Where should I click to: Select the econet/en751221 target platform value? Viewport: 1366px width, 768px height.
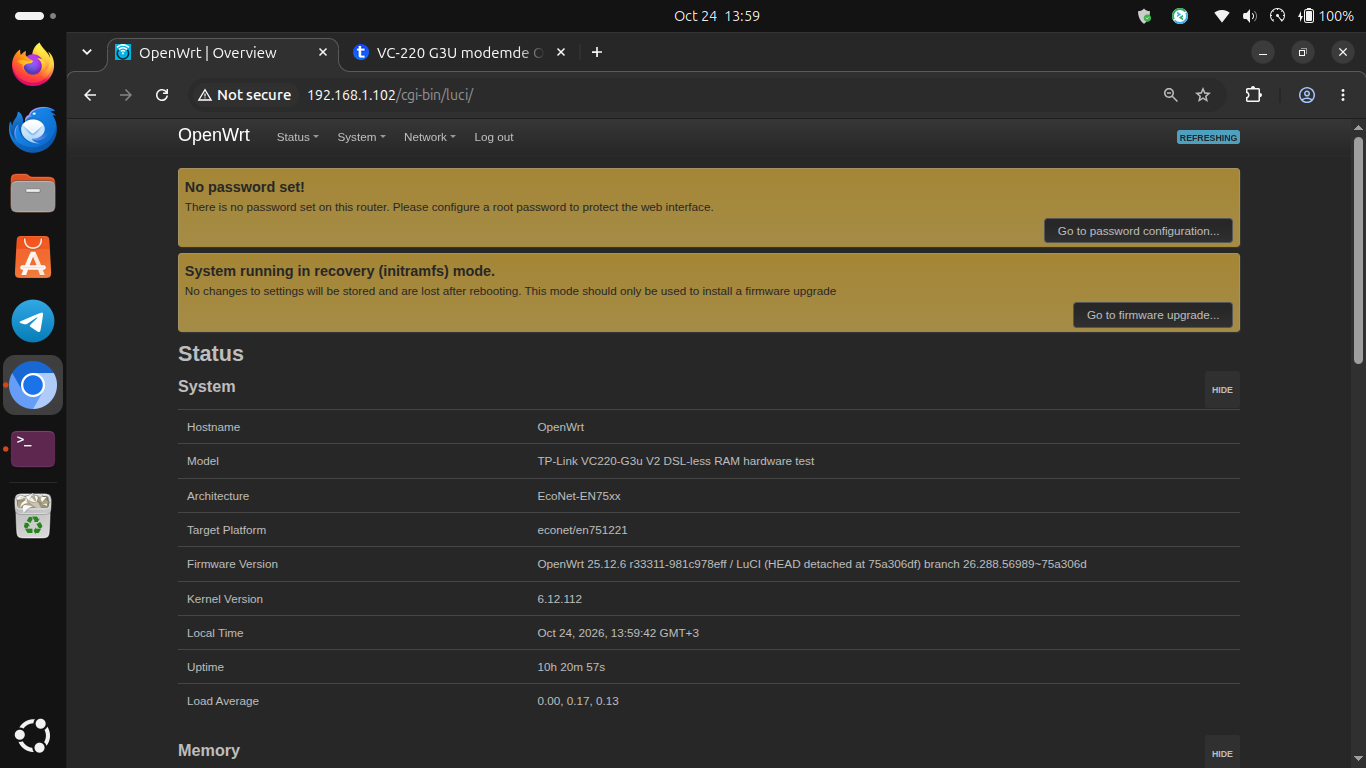(582, 530)
